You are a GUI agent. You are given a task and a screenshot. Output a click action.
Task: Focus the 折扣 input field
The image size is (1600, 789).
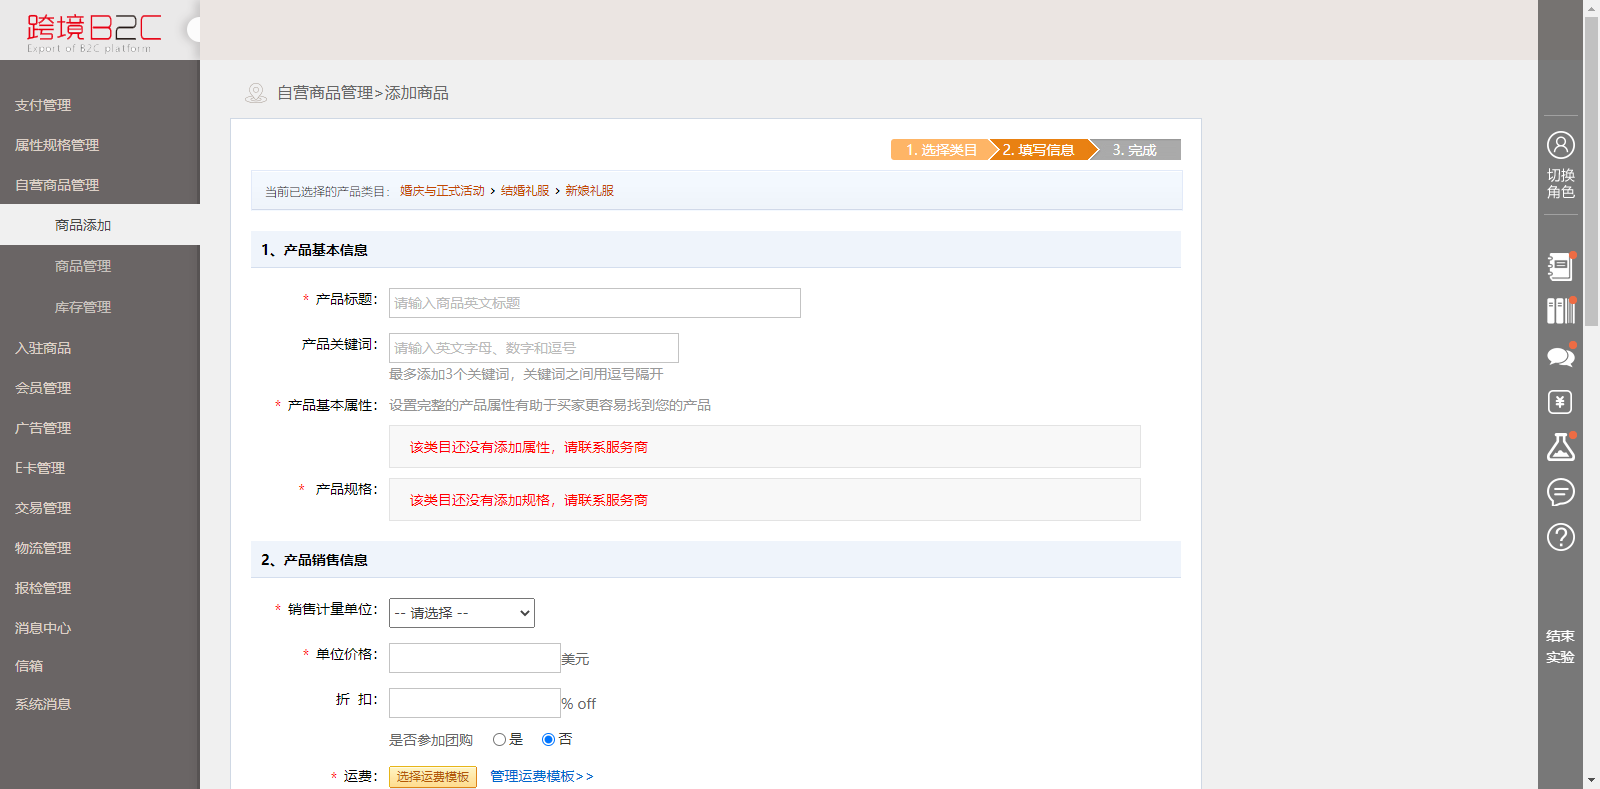(475, 703)
